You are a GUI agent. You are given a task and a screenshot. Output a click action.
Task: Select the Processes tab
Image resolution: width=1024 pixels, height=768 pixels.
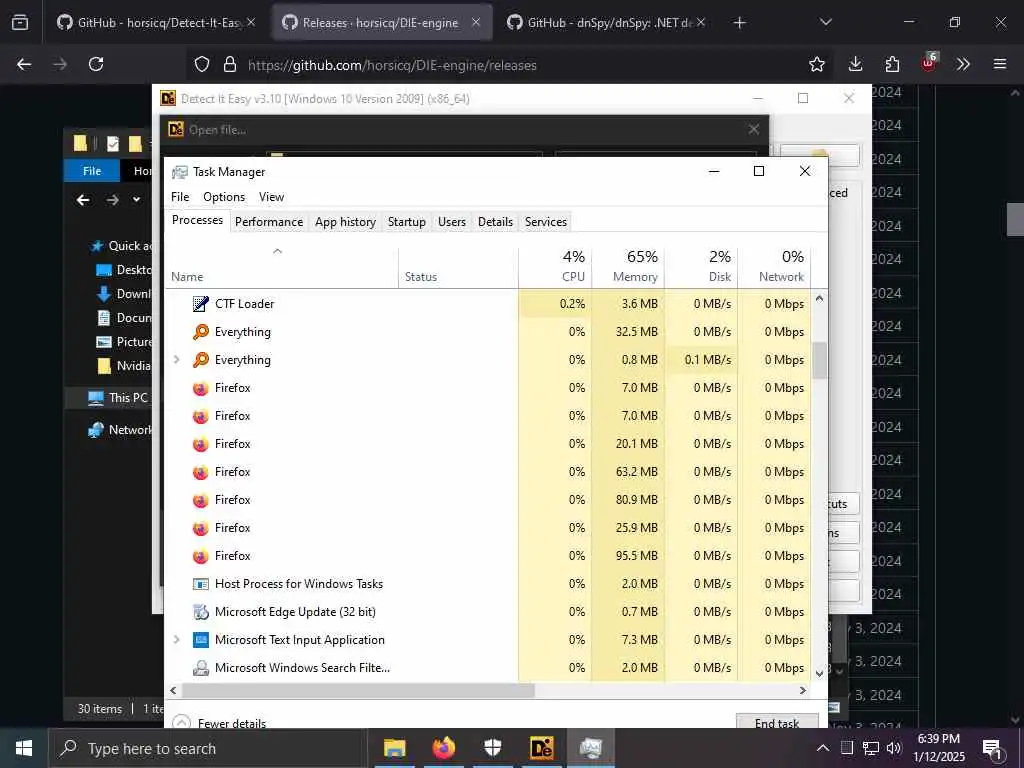click(197, 220)
